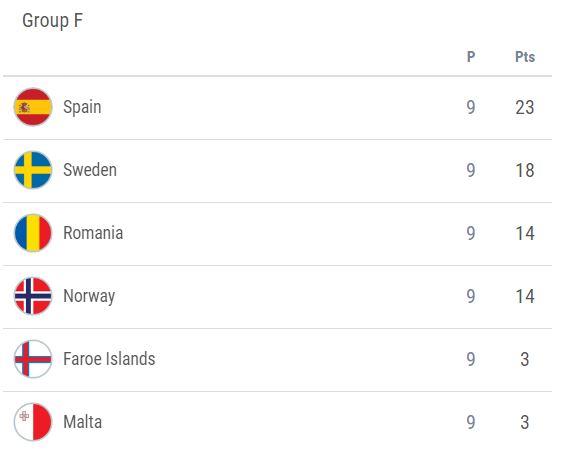The image size is (575, 469).
Task: Click the Group F heading
Action: (52, 21)
